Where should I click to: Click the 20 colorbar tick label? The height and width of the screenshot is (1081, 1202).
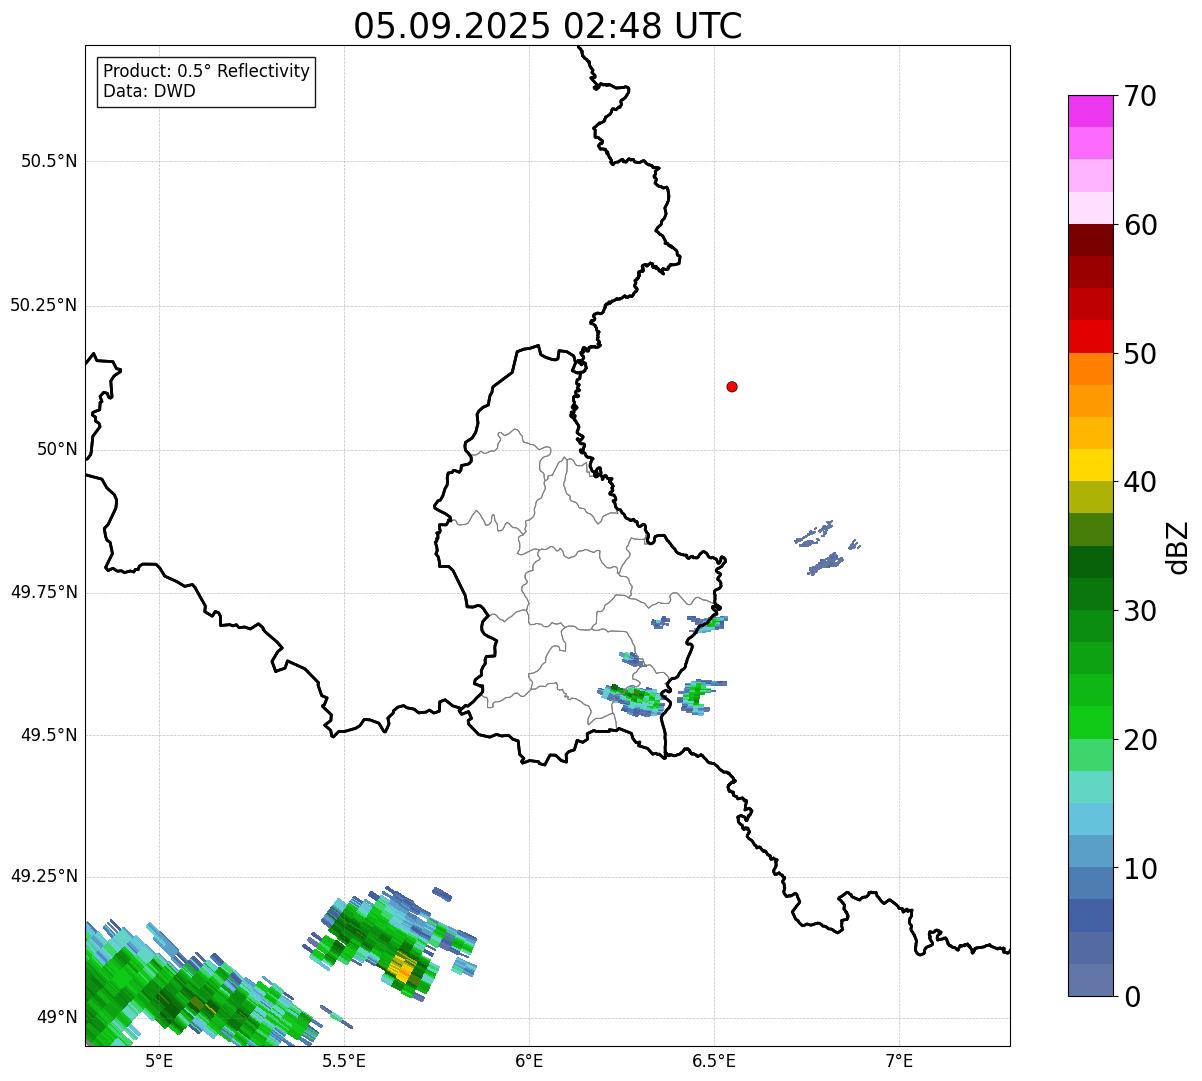click(x=1140, y=740)
